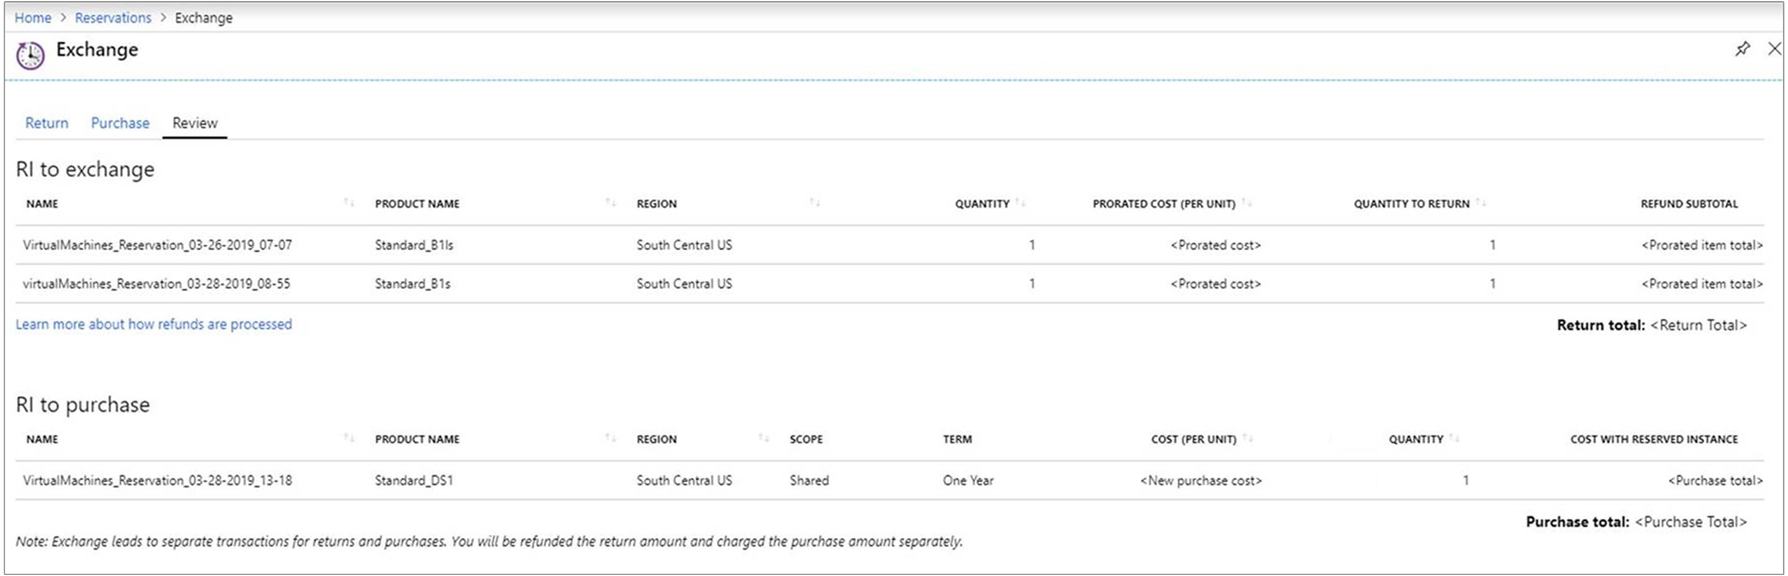Sort RI to exchange table by Region
This screenshot has height=576, width=1788.
(x=815, y=203)
